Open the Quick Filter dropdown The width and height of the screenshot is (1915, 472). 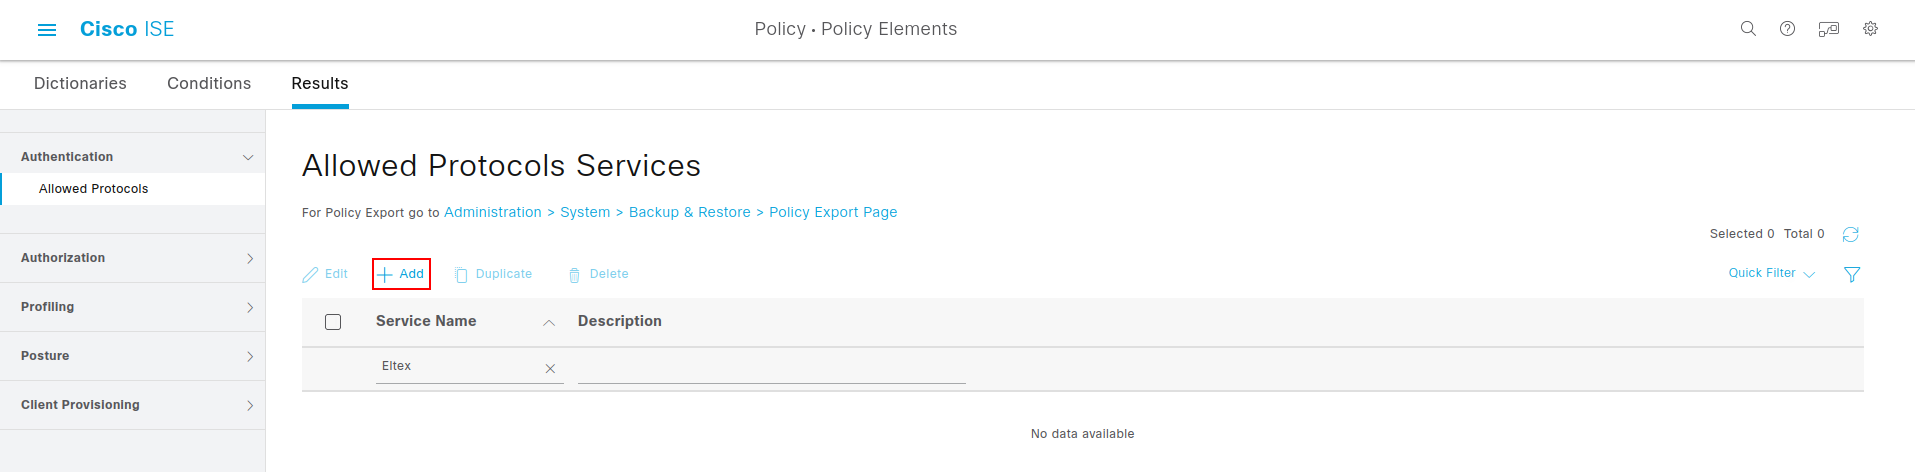(1771, 273)
